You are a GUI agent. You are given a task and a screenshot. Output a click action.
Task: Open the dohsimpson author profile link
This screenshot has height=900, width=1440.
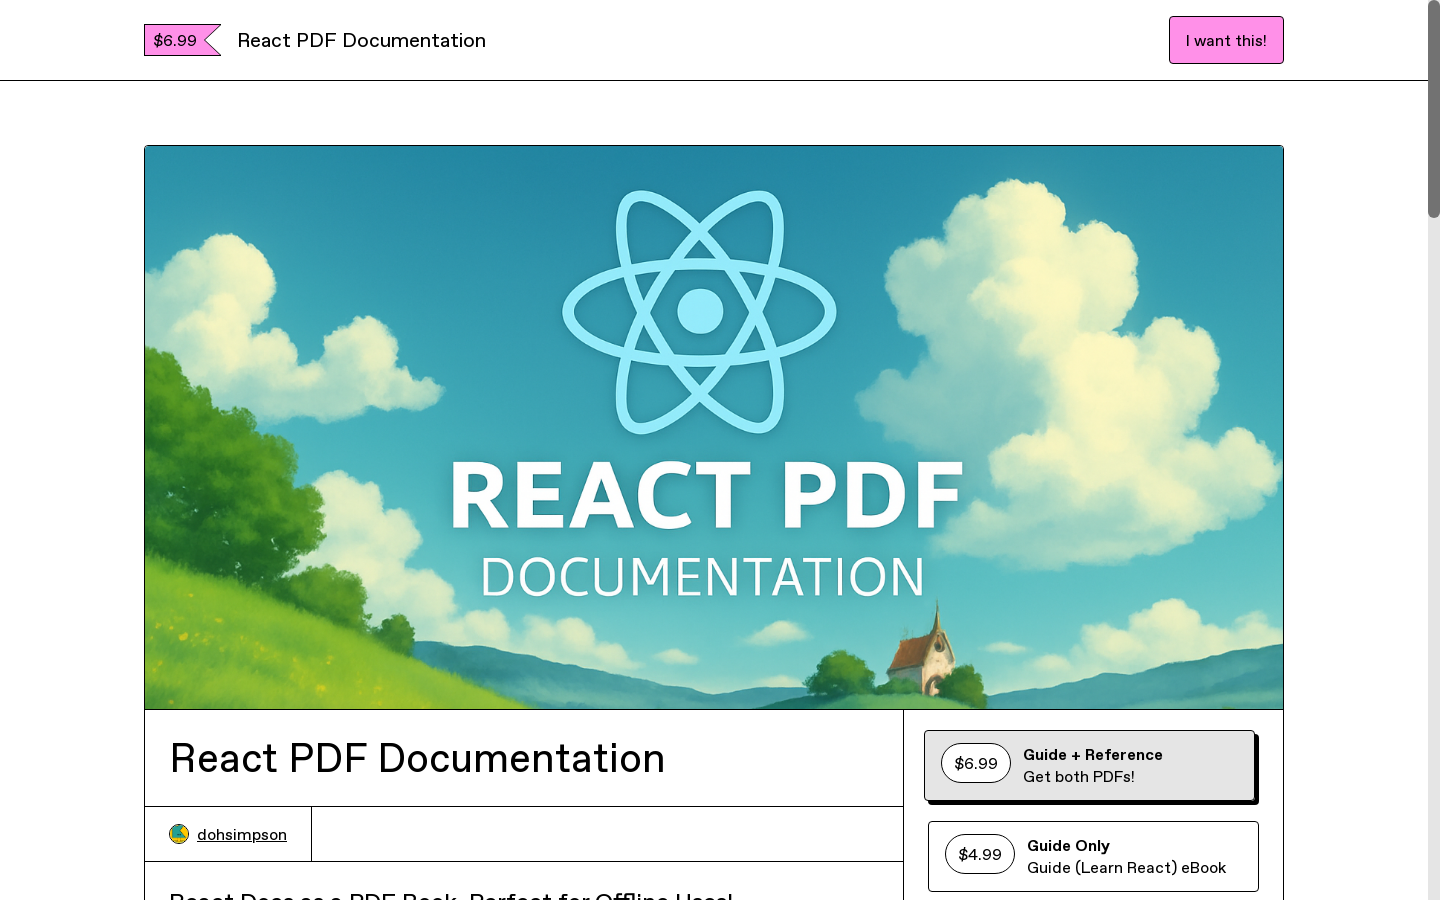[242, 834]
